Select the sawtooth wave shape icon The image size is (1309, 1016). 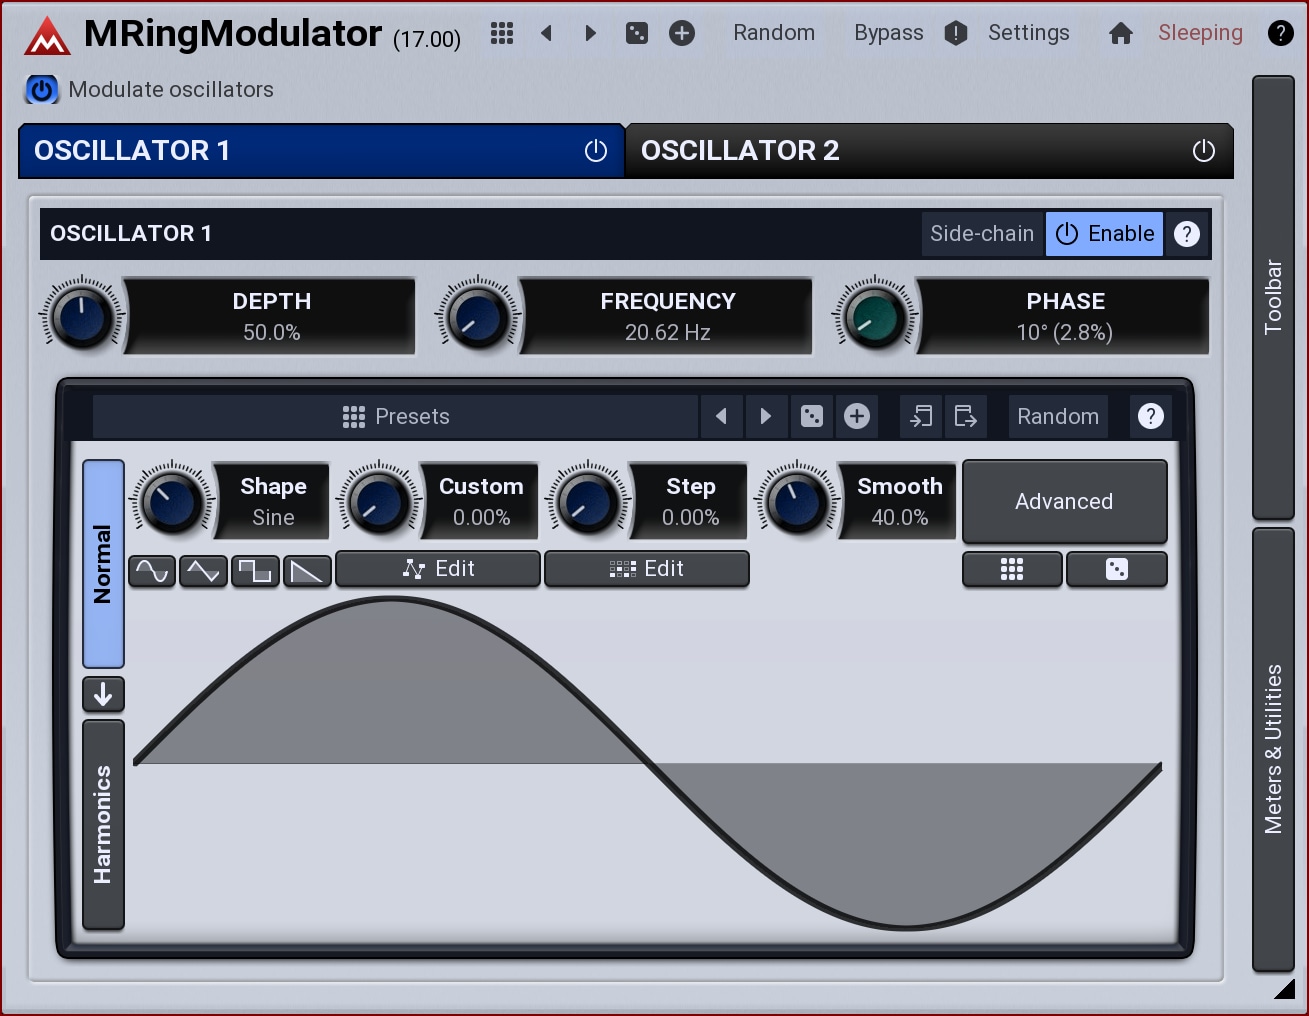pos(307,571)
